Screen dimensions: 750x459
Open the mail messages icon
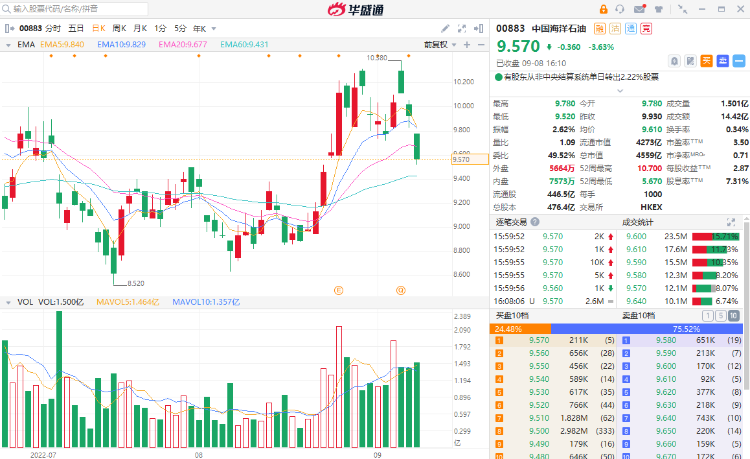pyautogui.click(x=640, y=9)
